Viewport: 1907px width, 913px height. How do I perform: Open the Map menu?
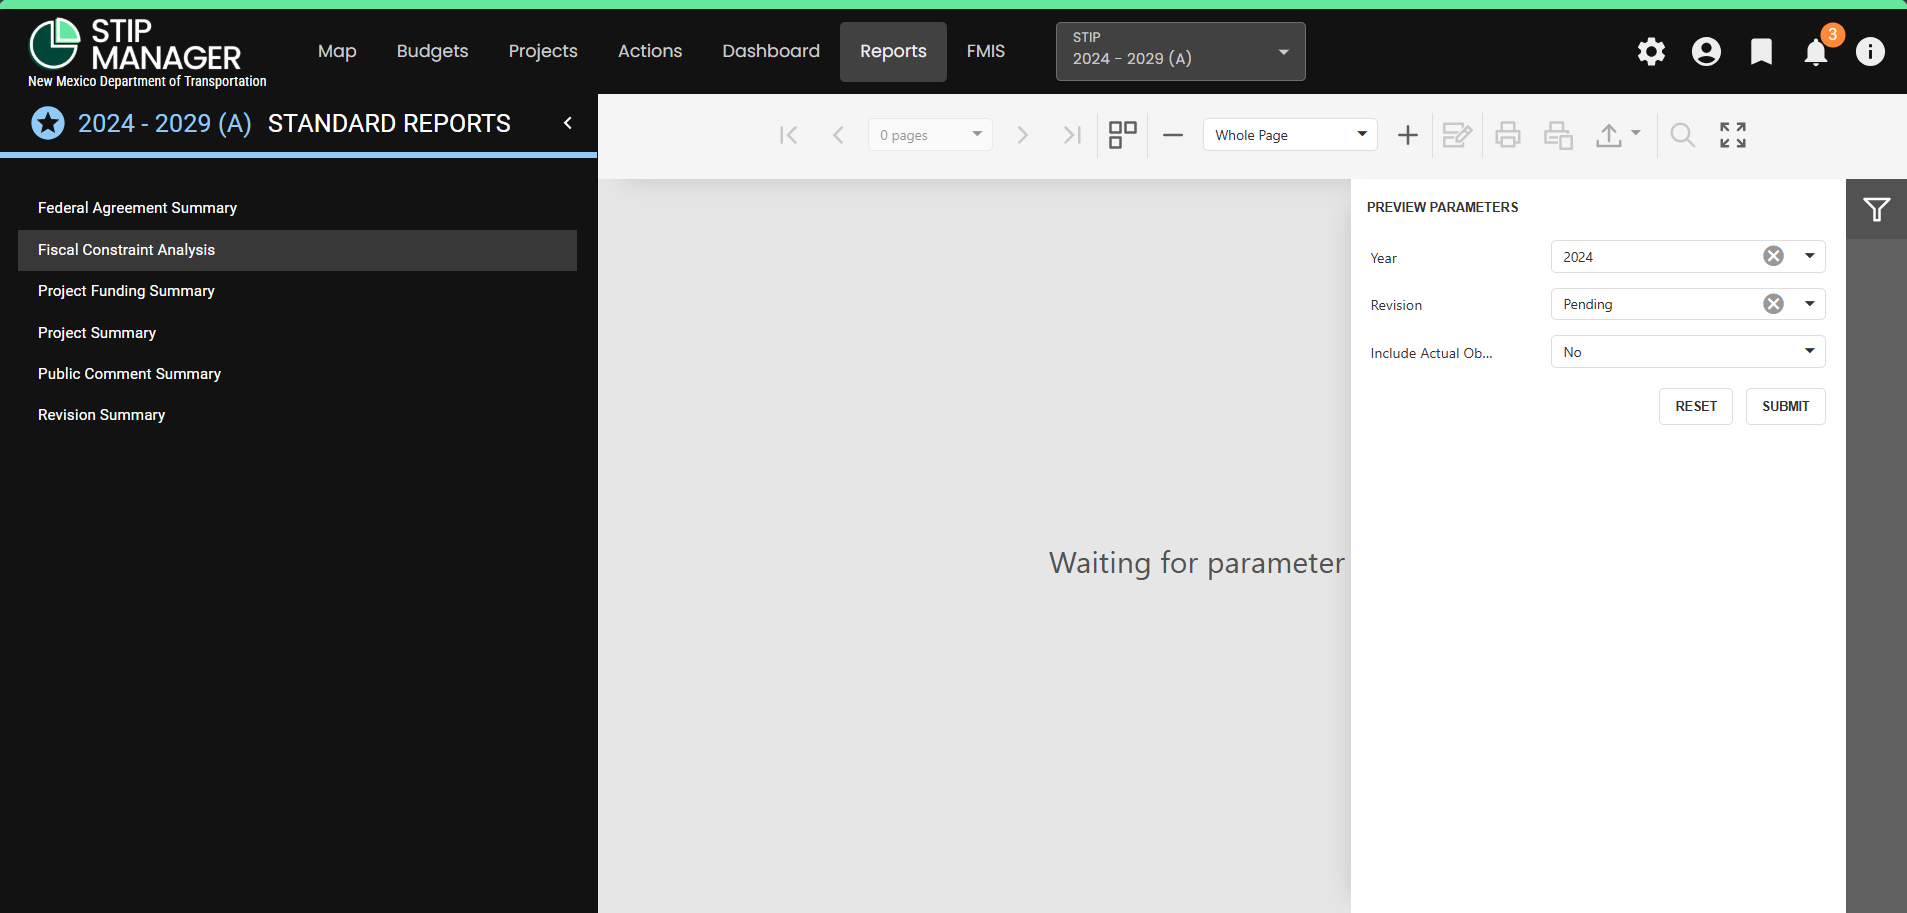coord(337,51)
